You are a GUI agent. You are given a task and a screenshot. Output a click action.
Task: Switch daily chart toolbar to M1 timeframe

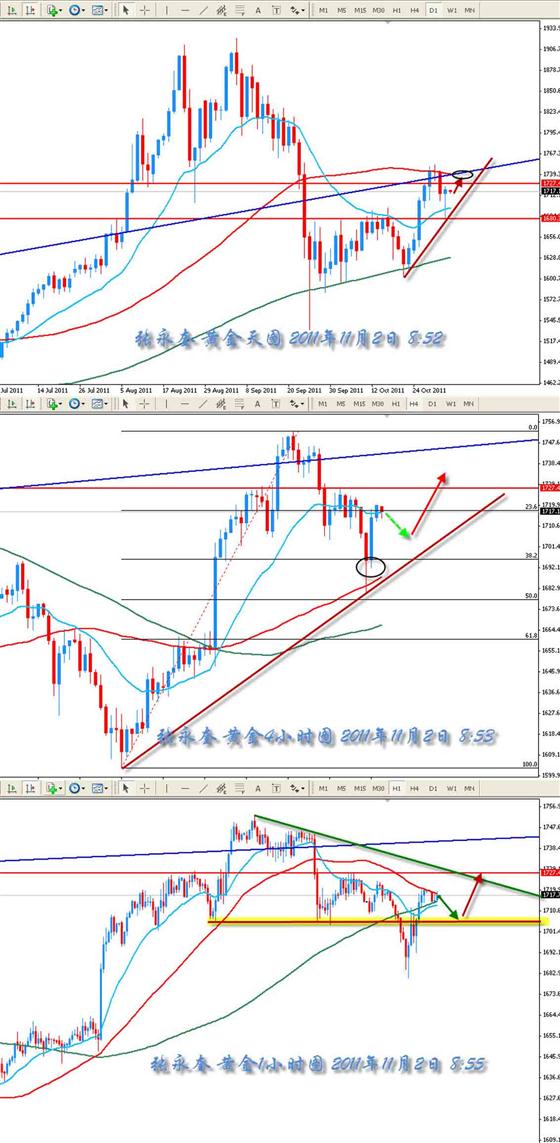click(323, 10)
